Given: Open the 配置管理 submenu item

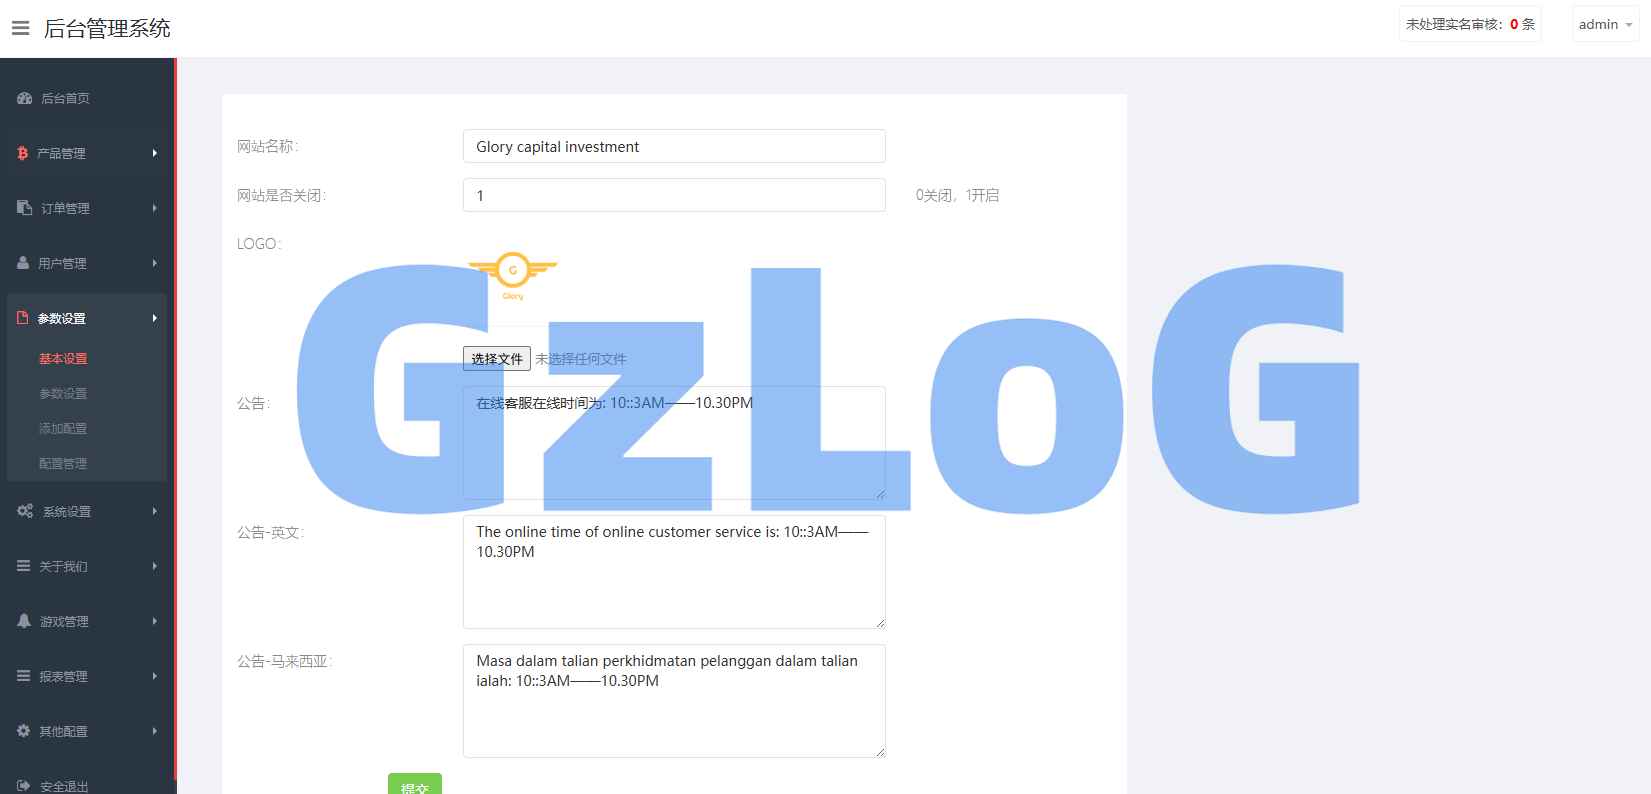Looking at the screenshot, I should (x=63, y=464).
